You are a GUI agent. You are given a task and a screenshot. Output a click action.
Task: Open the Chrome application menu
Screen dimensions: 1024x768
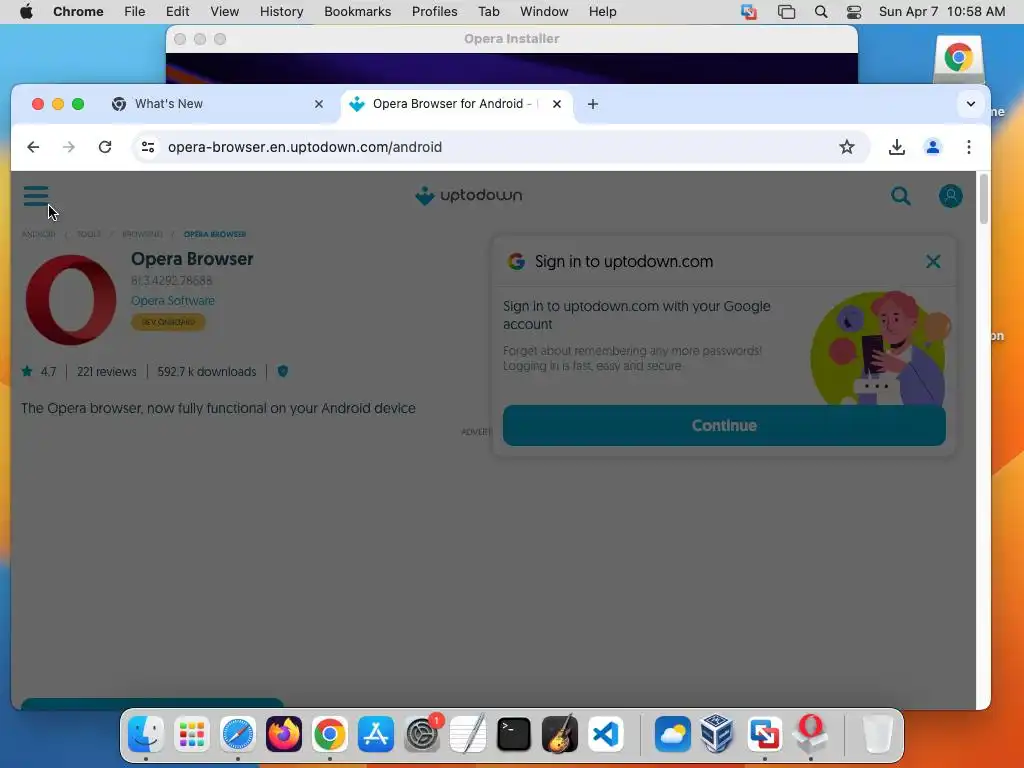pyautogui.click(x=78, y=12)
